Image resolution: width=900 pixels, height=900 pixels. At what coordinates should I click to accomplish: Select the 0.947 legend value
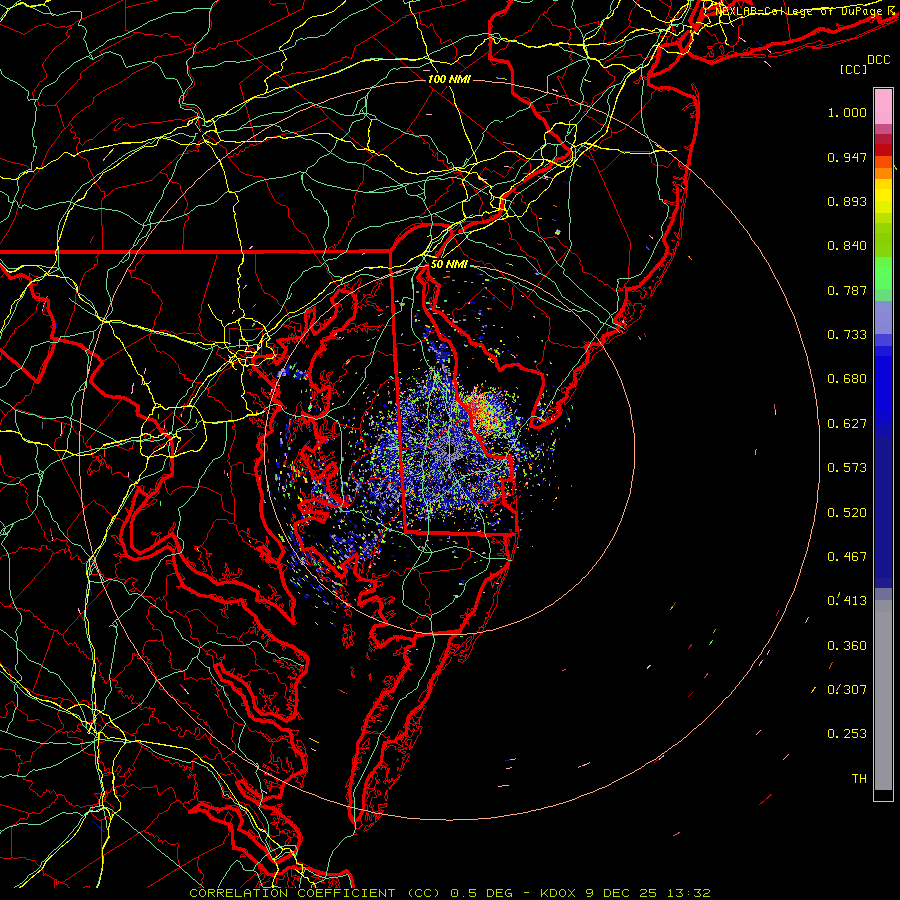click(847, 157)
